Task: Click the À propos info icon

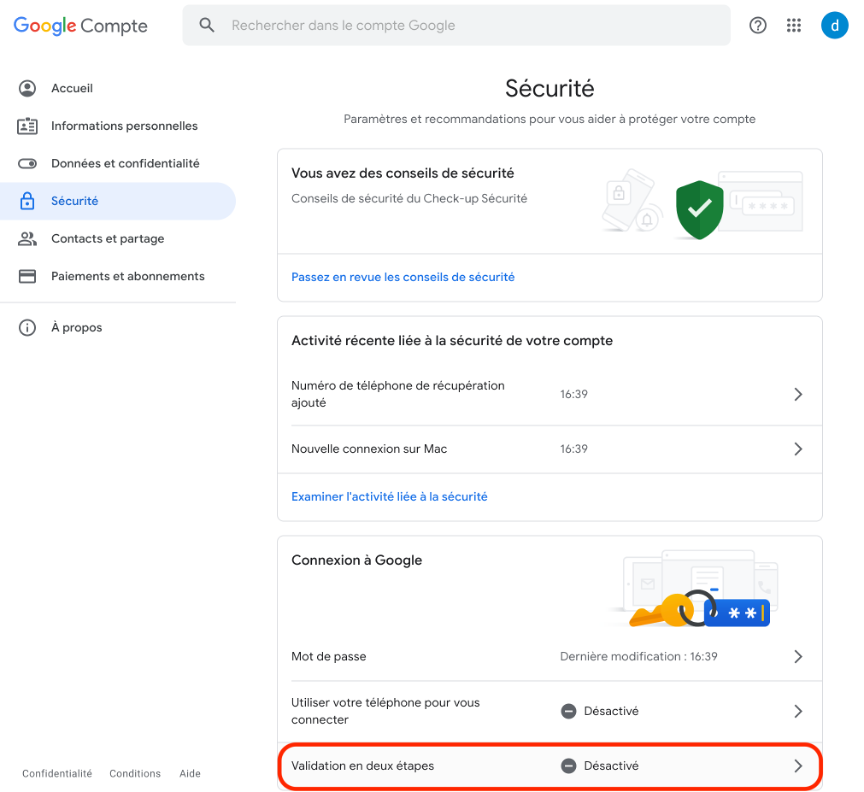Action: coord(27,327)
